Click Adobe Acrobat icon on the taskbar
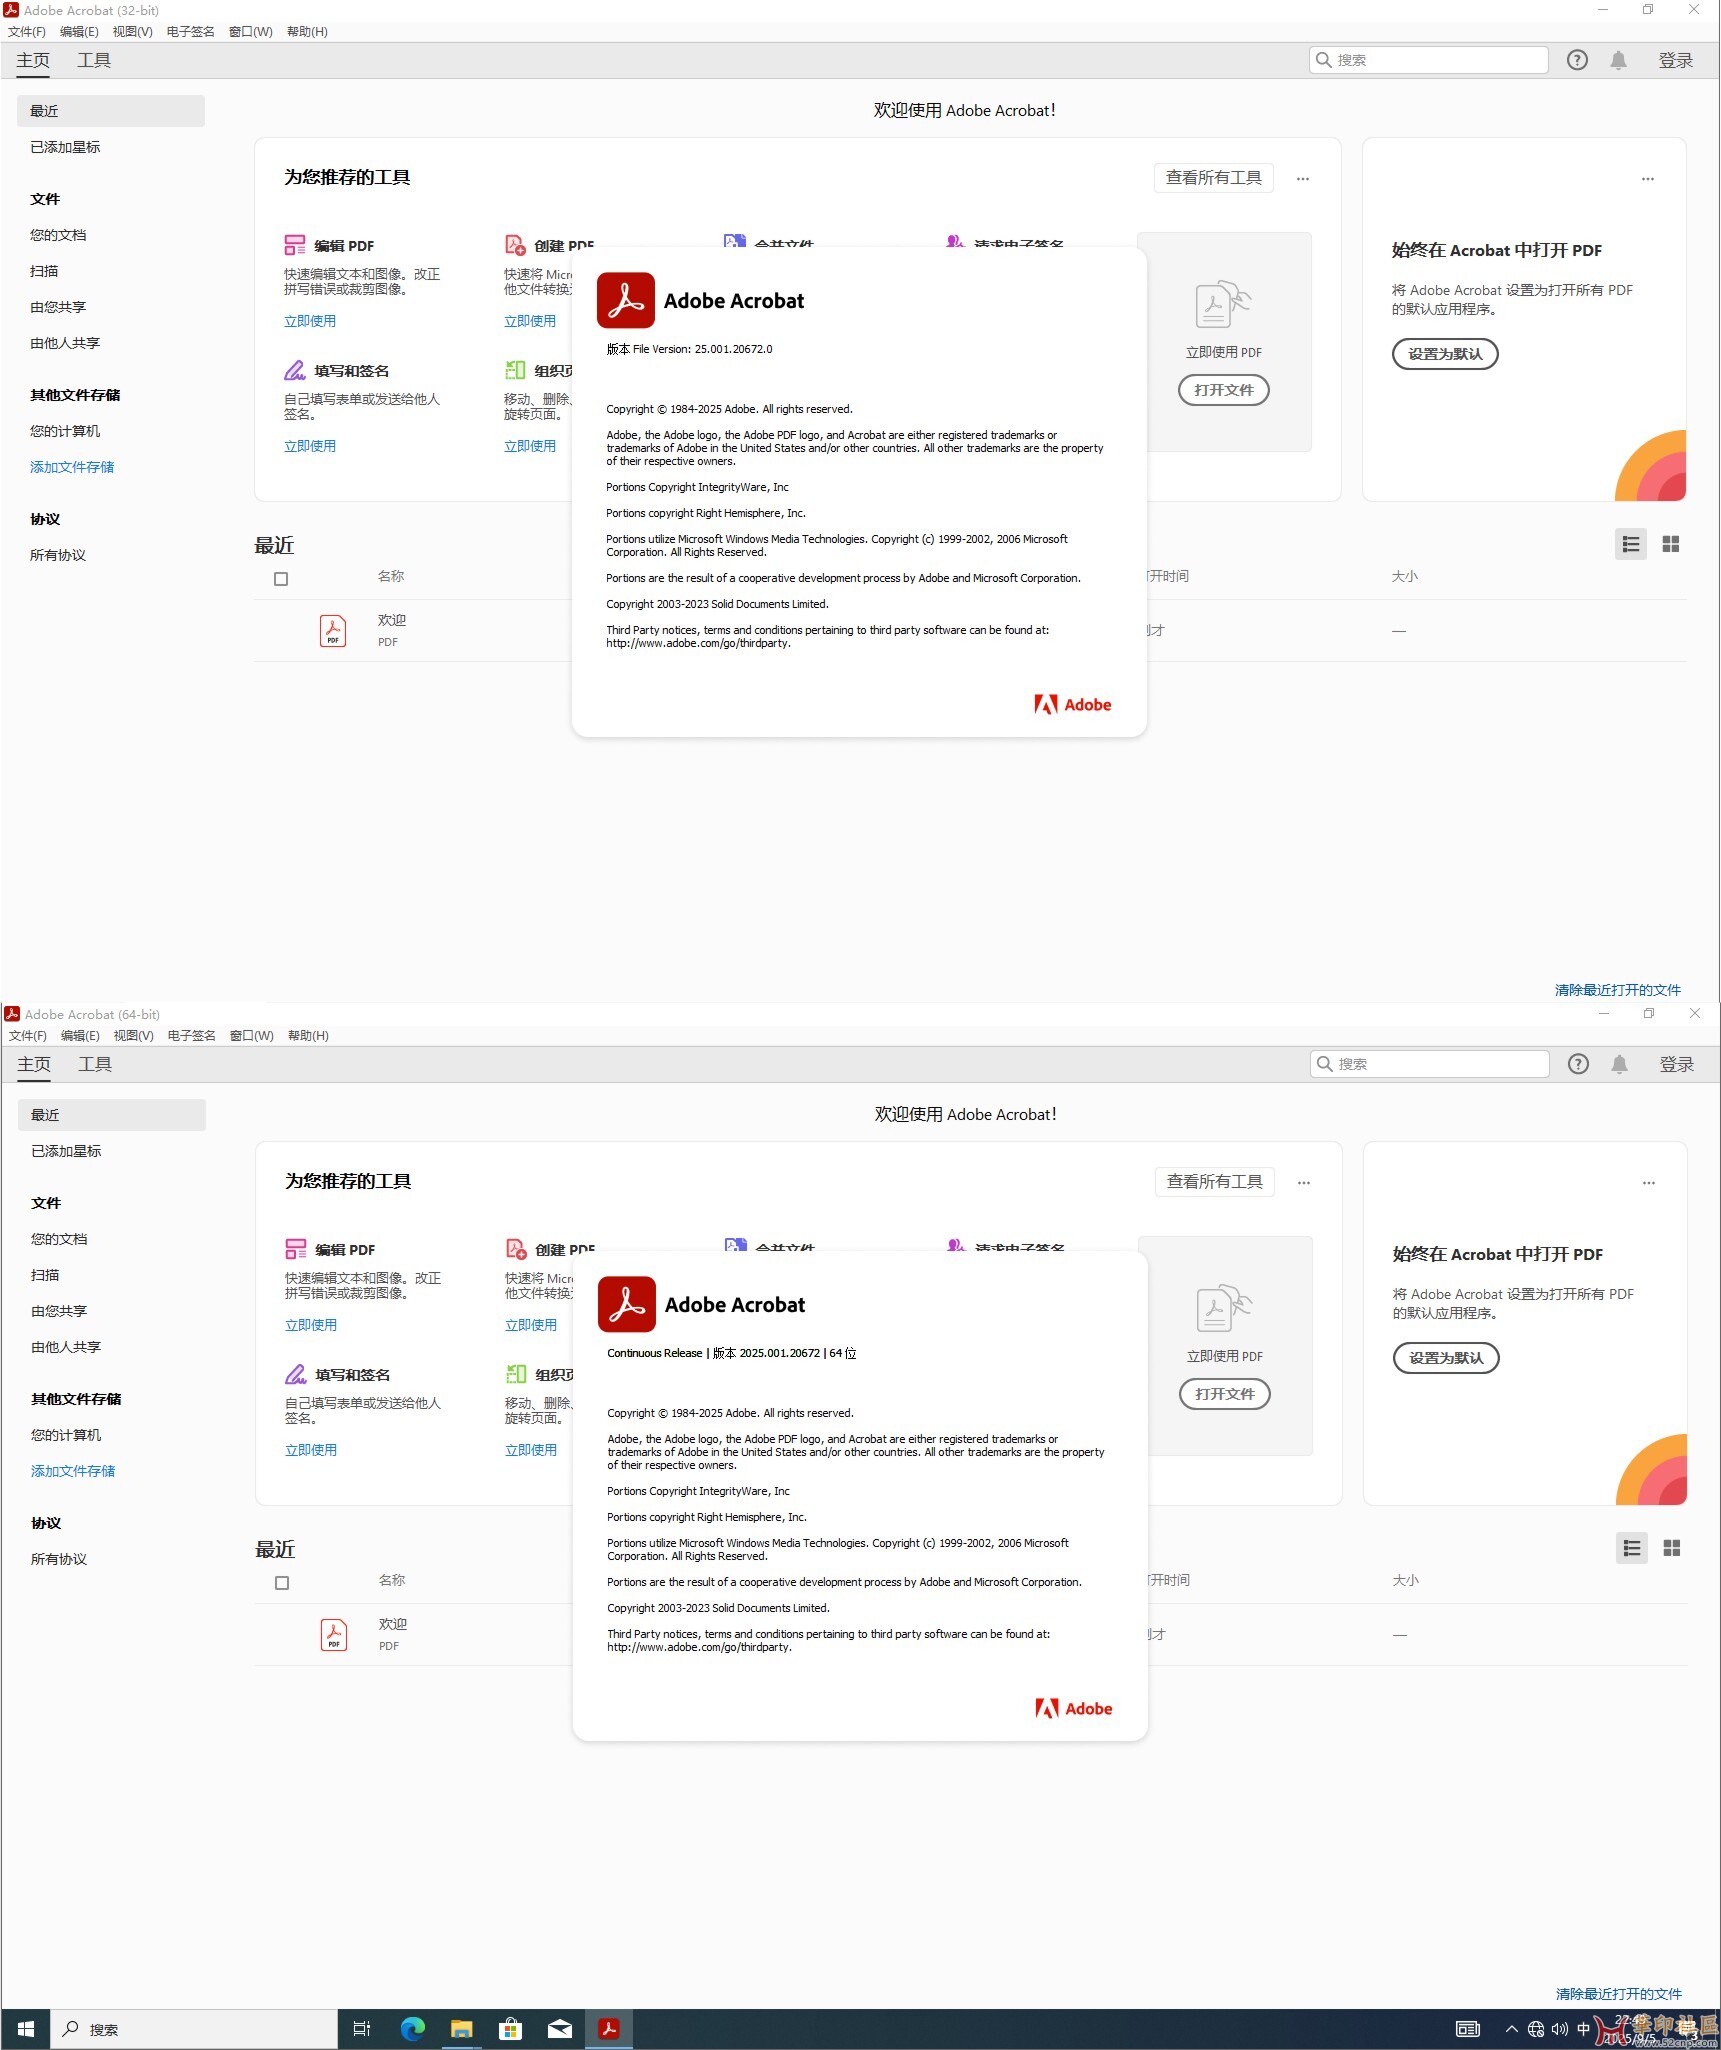The height and width of the screenshot is (2050, 1721). coord(608,2029)
